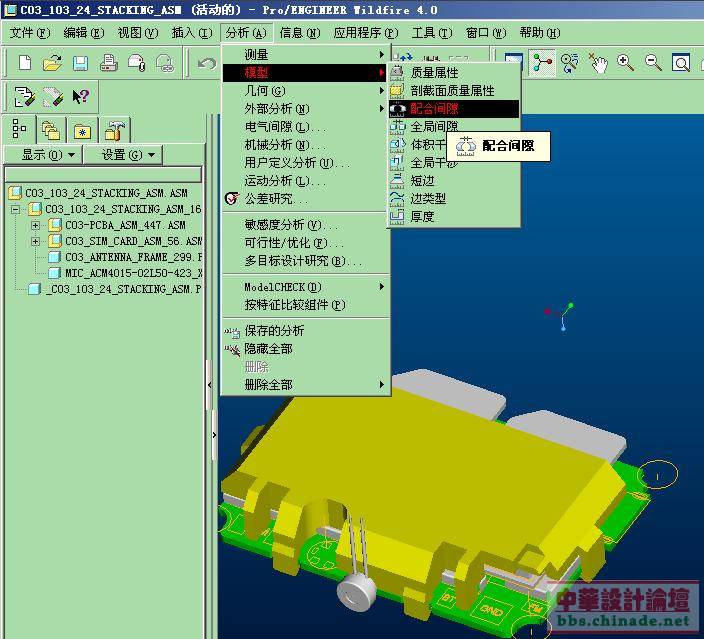Choose 保存的分析 menu entry
The width and height of the screenshot is (704, 639).
pos(304,331)
